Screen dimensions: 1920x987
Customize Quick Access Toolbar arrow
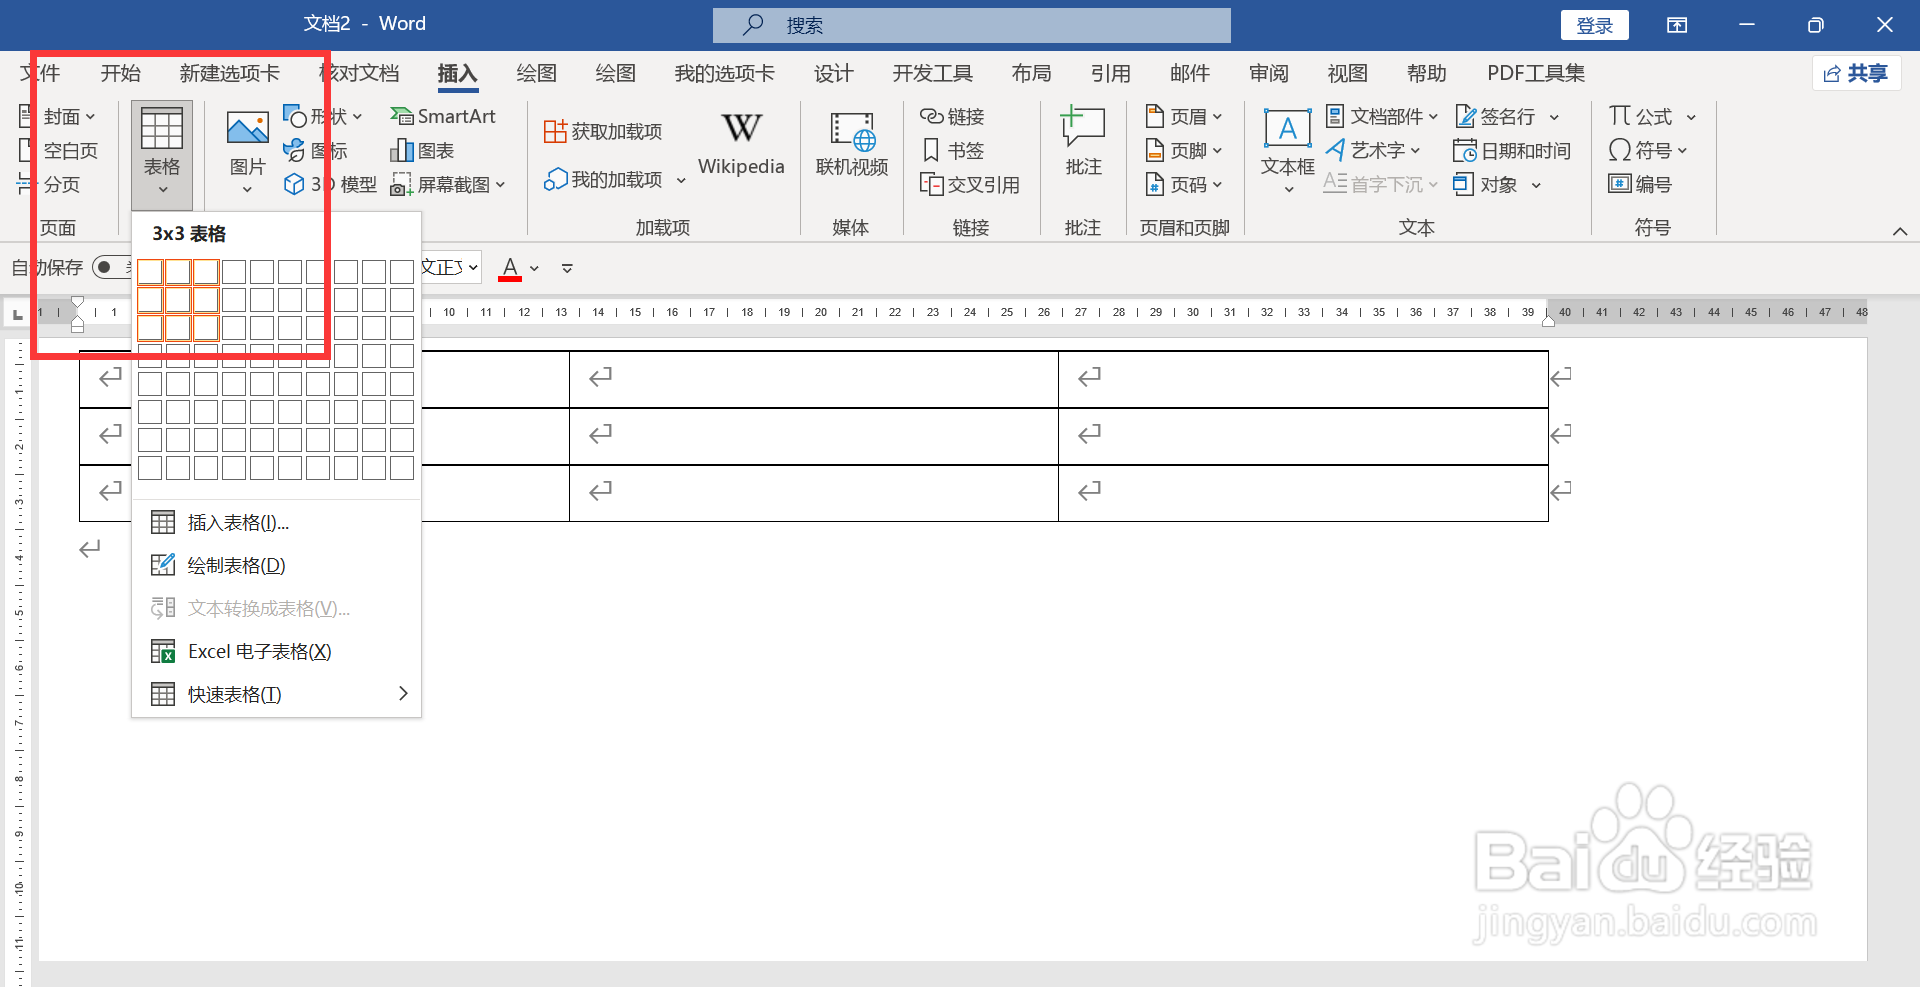point(567,268)
